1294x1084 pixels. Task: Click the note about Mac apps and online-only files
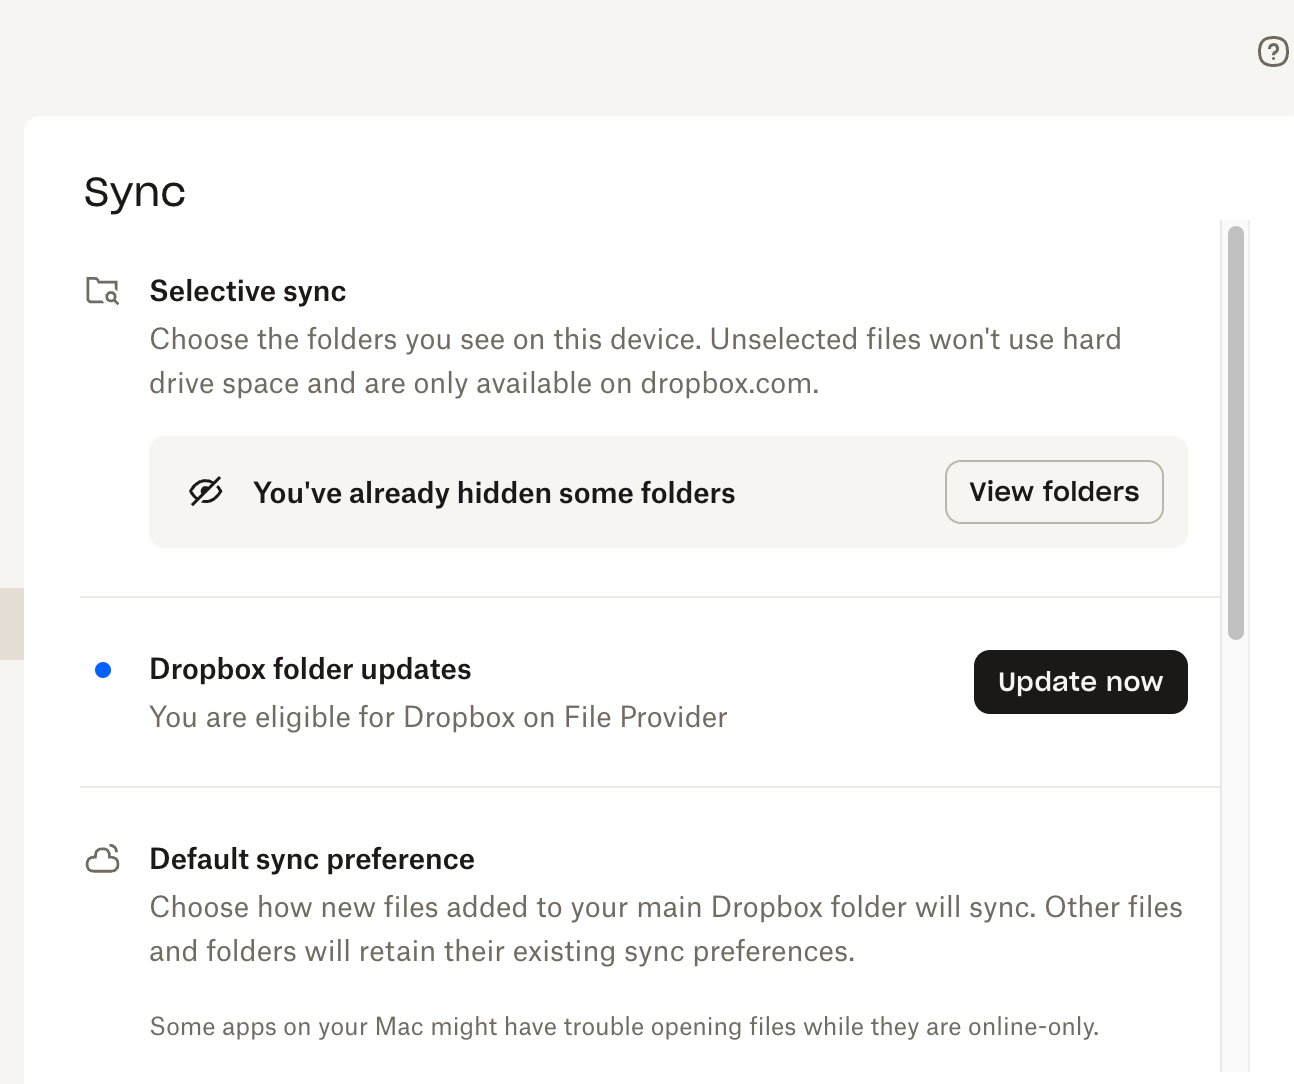click(624, 1027)
